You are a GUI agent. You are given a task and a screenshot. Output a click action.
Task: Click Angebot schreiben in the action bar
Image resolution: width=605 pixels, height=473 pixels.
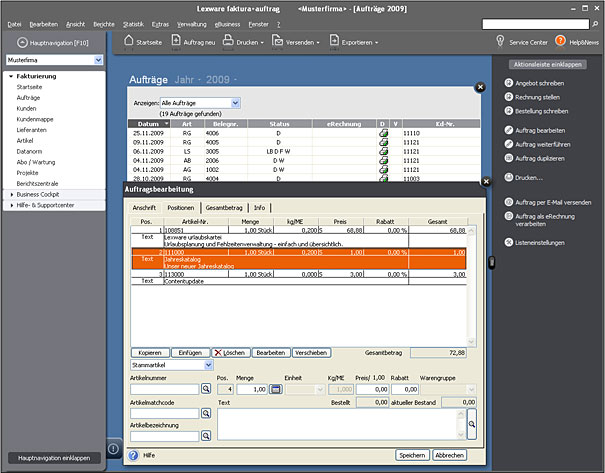pos(540,83)
